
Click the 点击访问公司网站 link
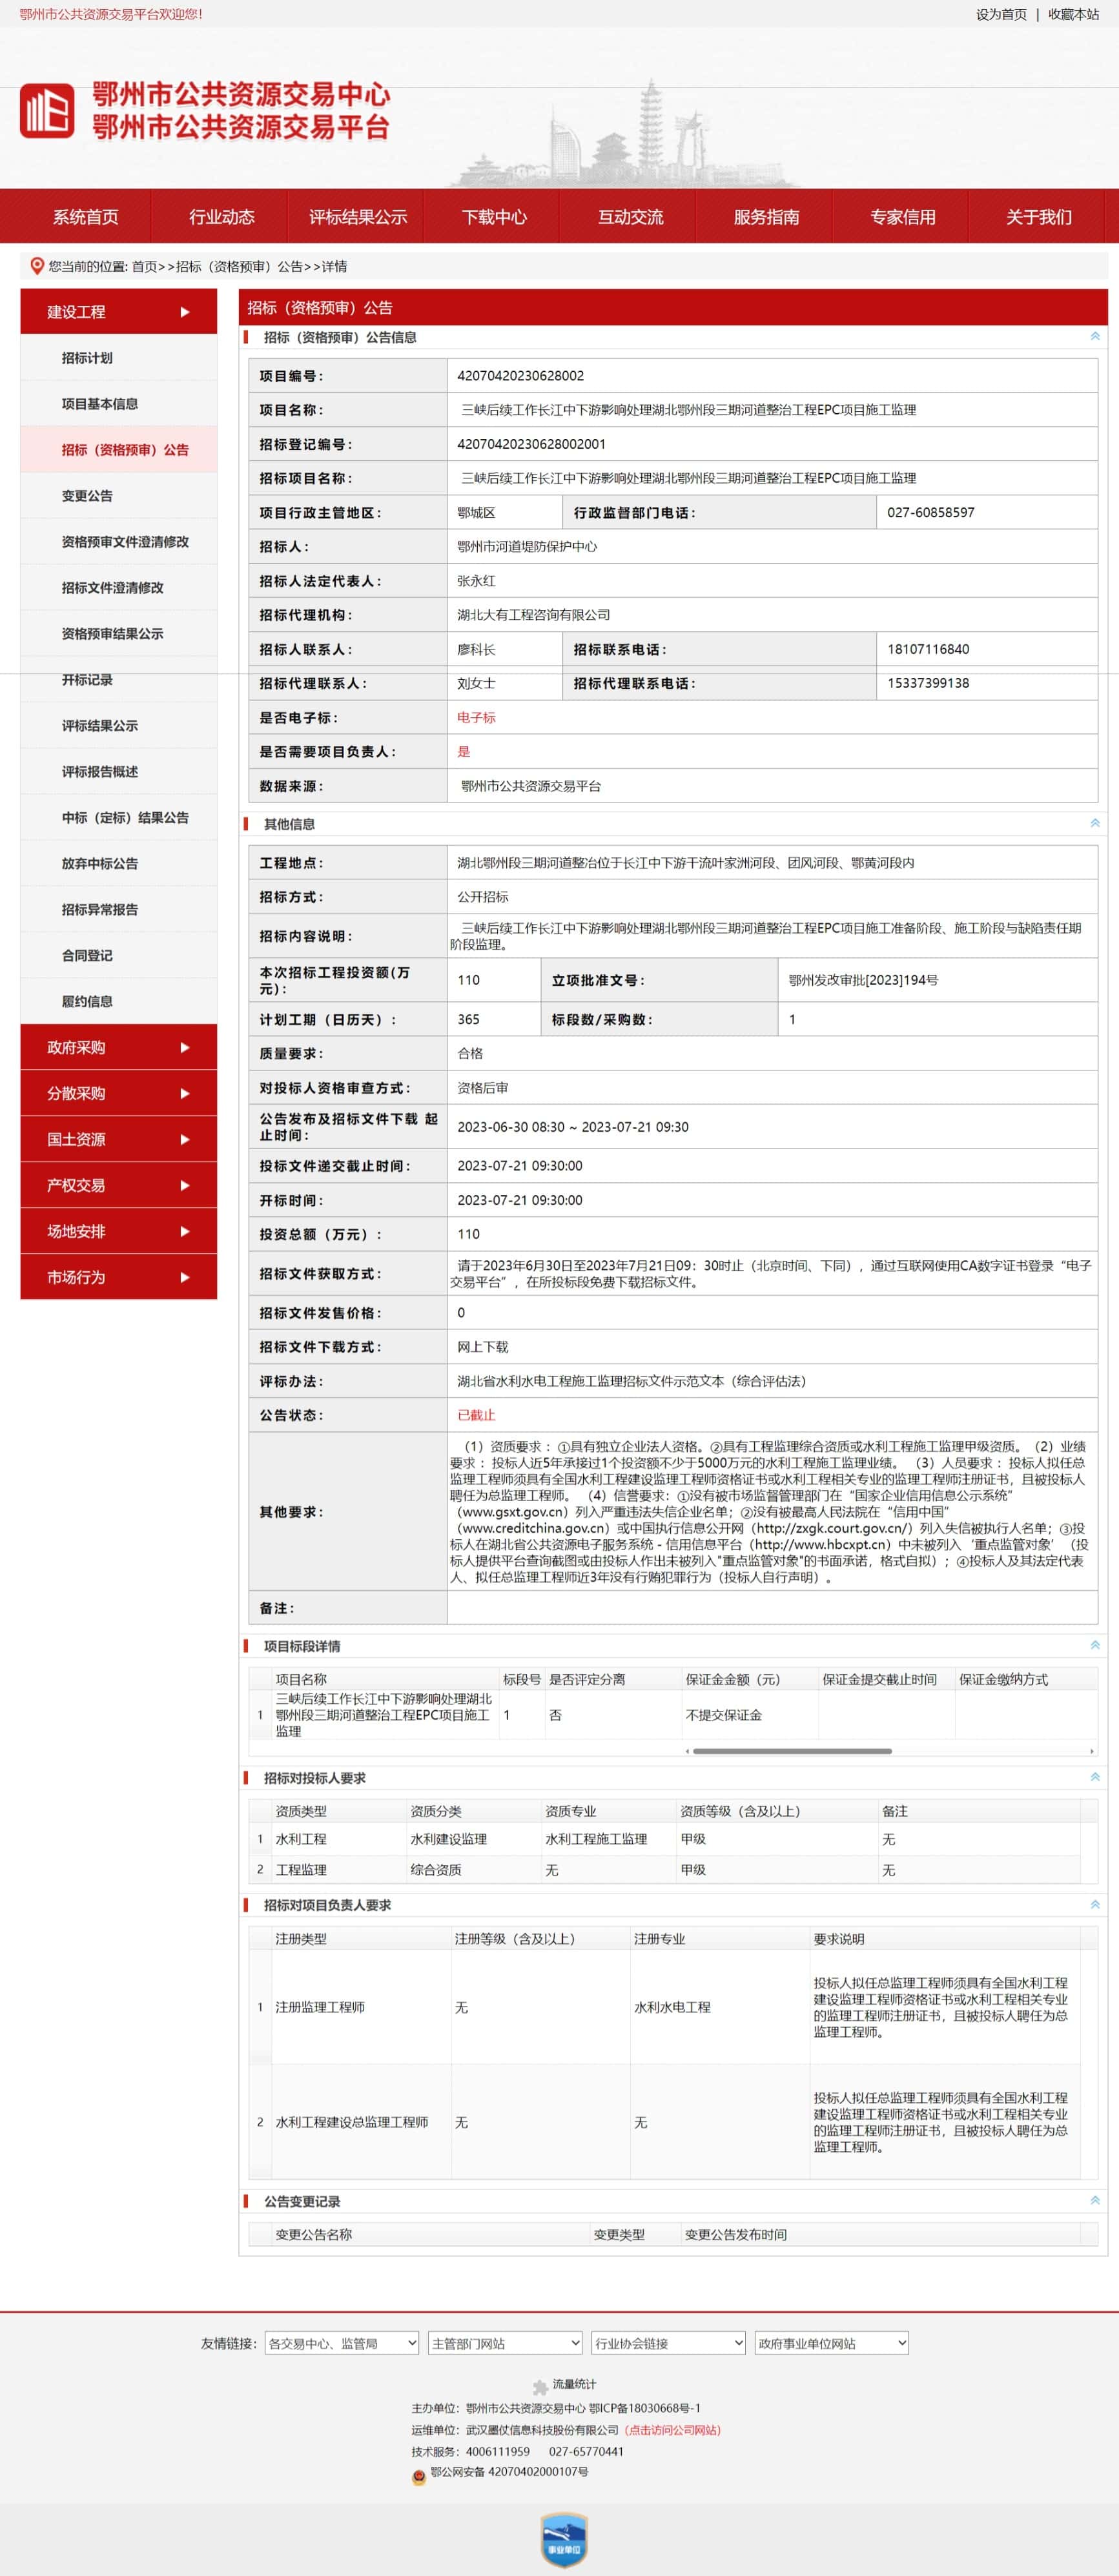pyautogui.click(x=672, y=2430)
